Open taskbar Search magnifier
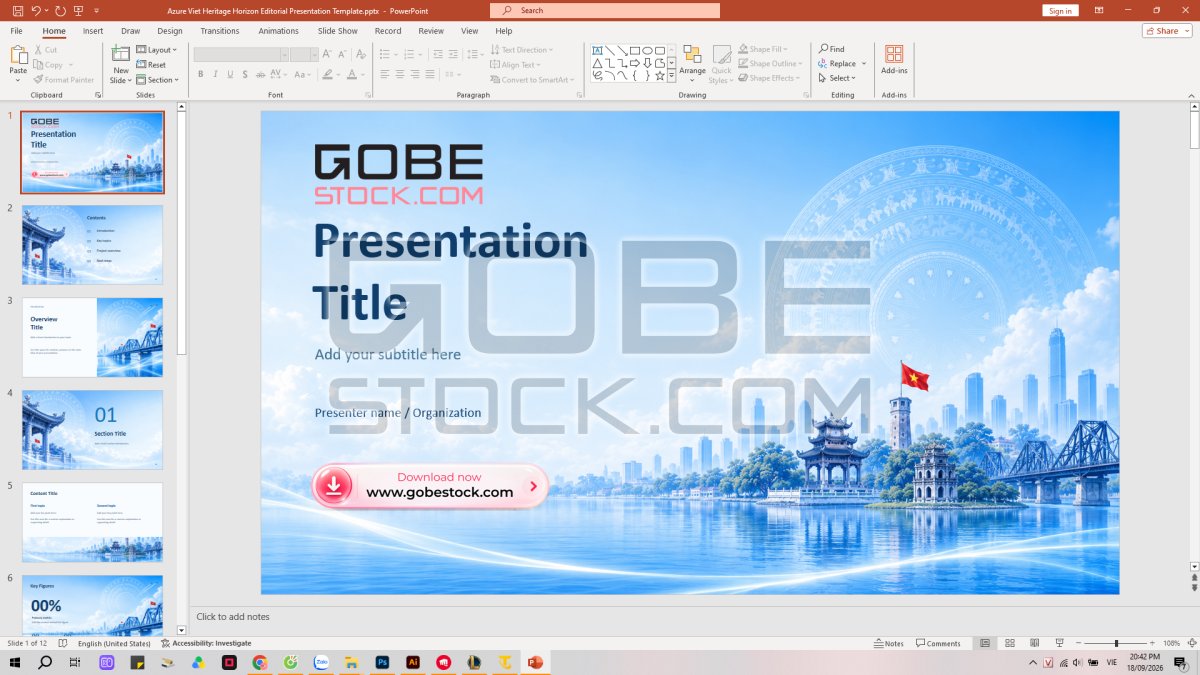Viewport: 1200px width, 675px height. click(x=45, y=662)
